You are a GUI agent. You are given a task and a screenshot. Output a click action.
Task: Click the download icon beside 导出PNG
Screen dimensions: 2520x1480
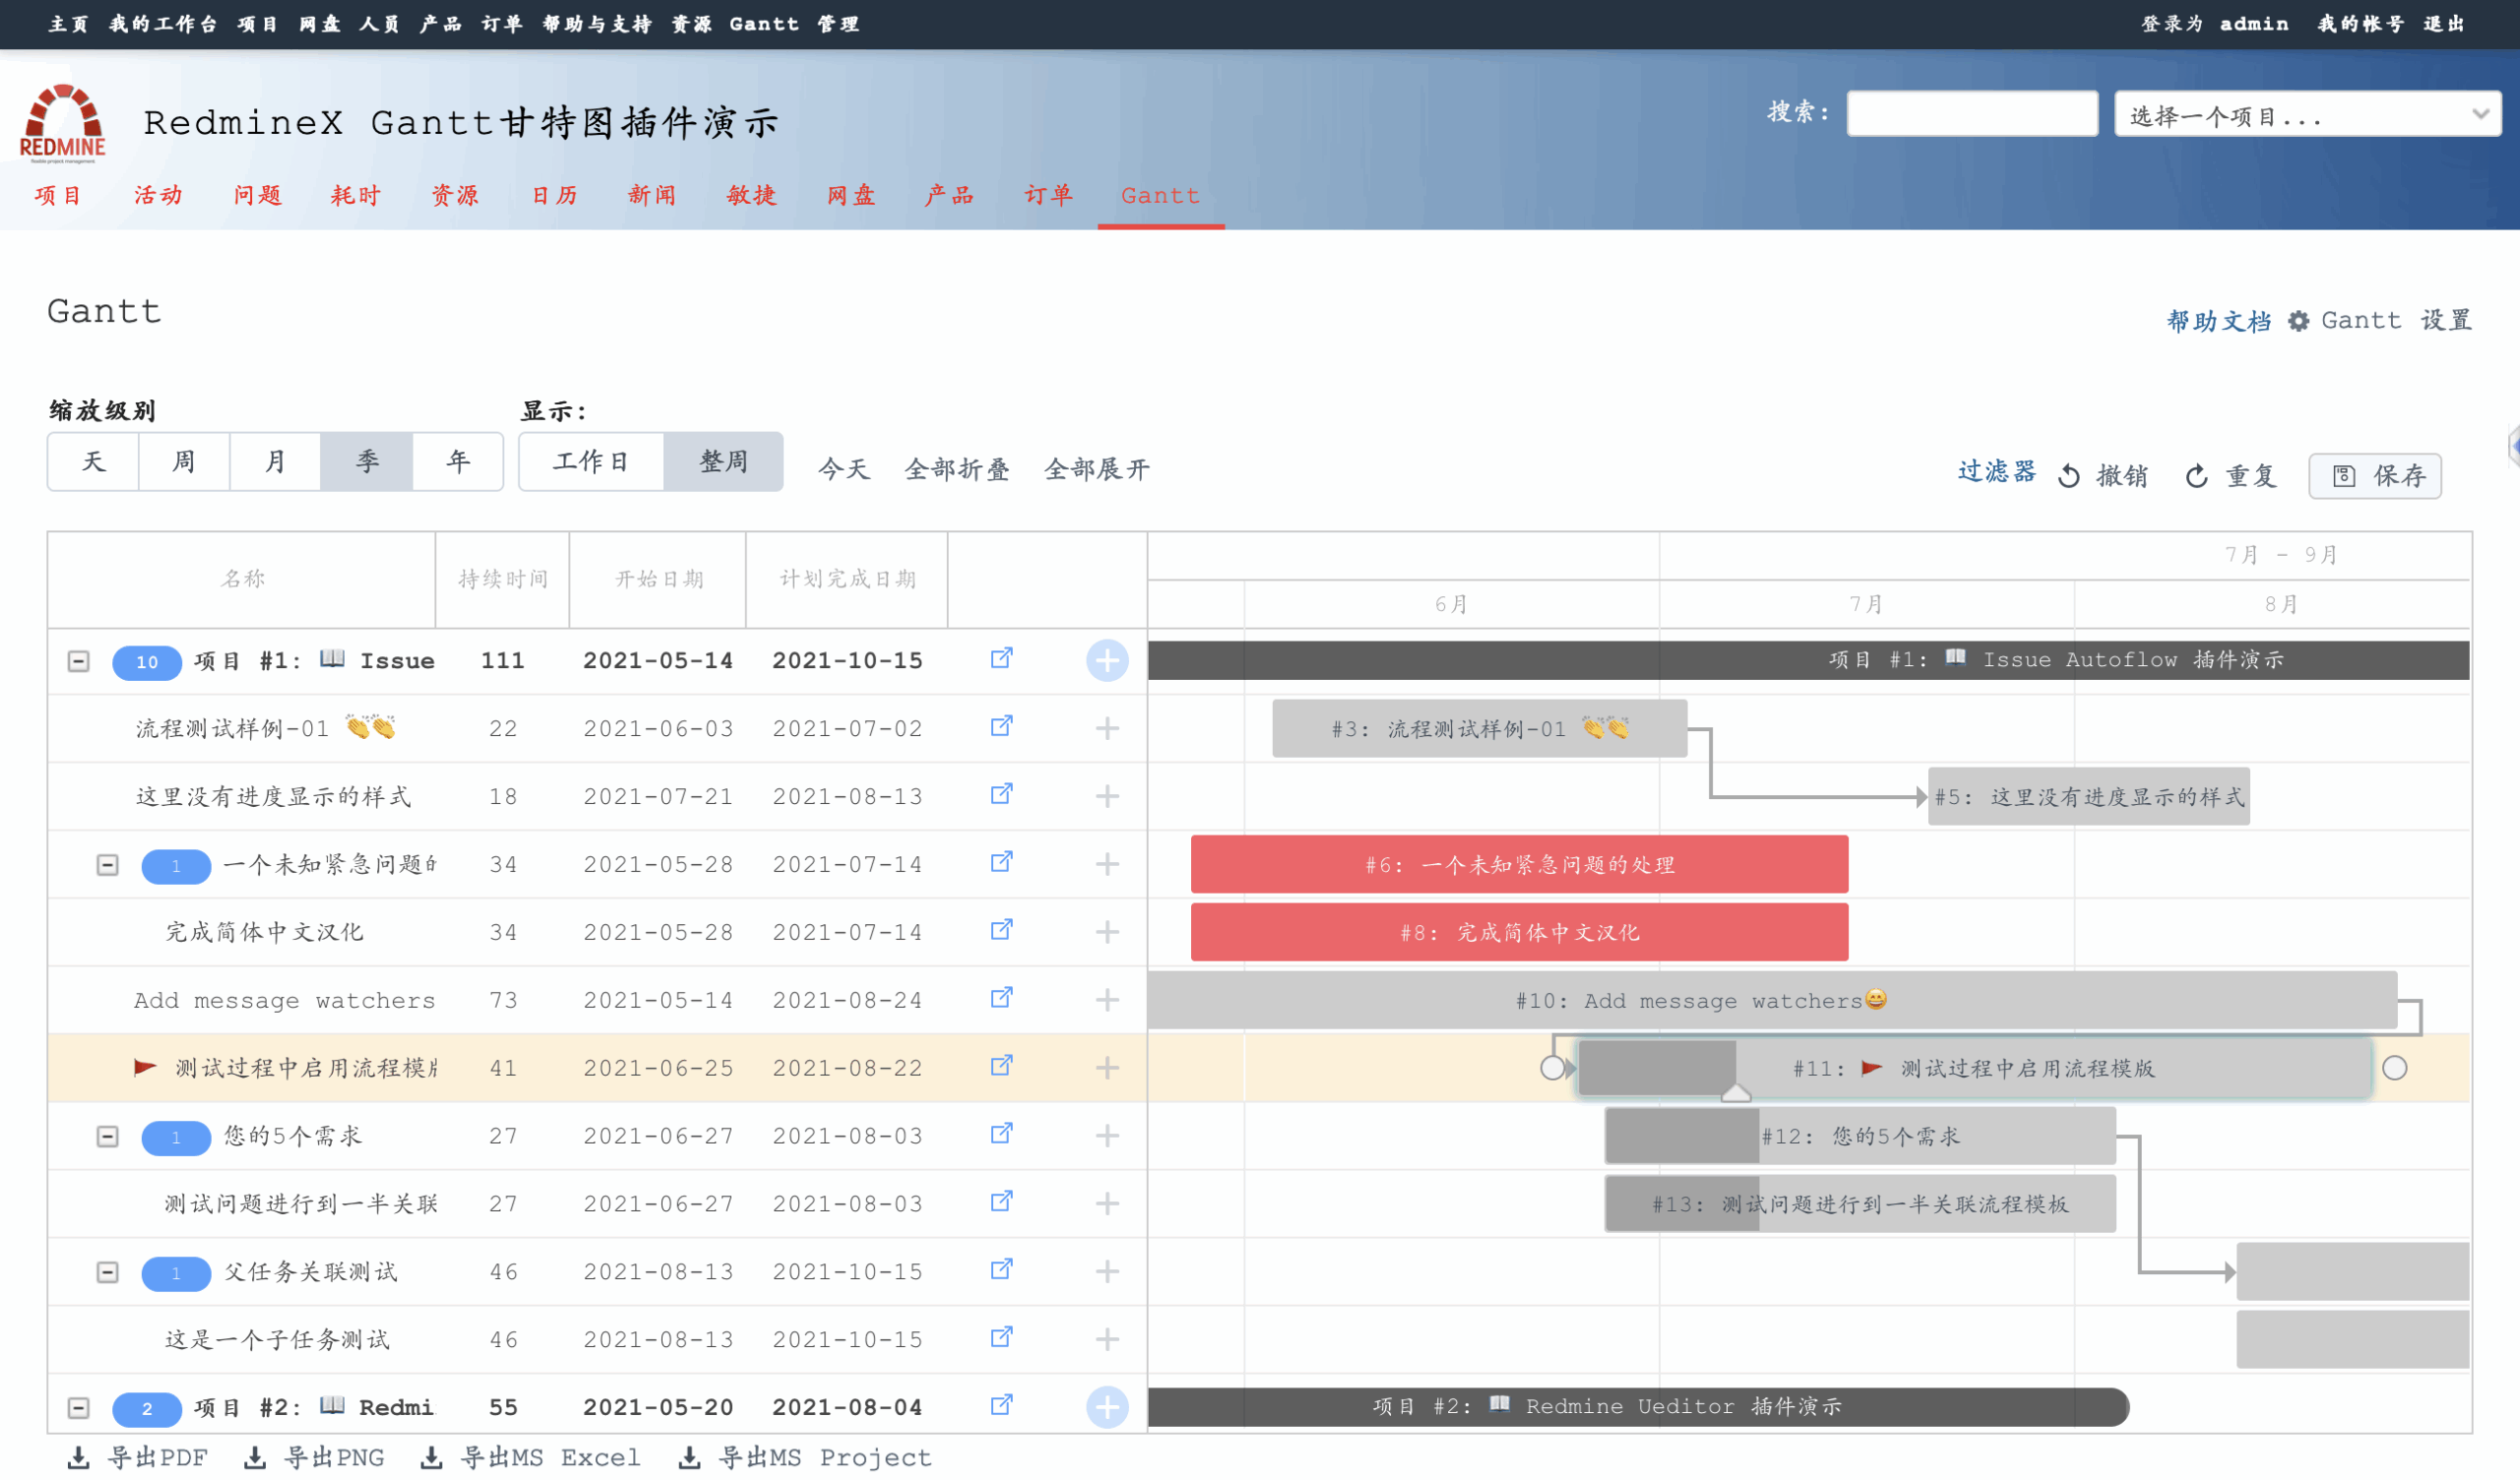coord(256,1457)
